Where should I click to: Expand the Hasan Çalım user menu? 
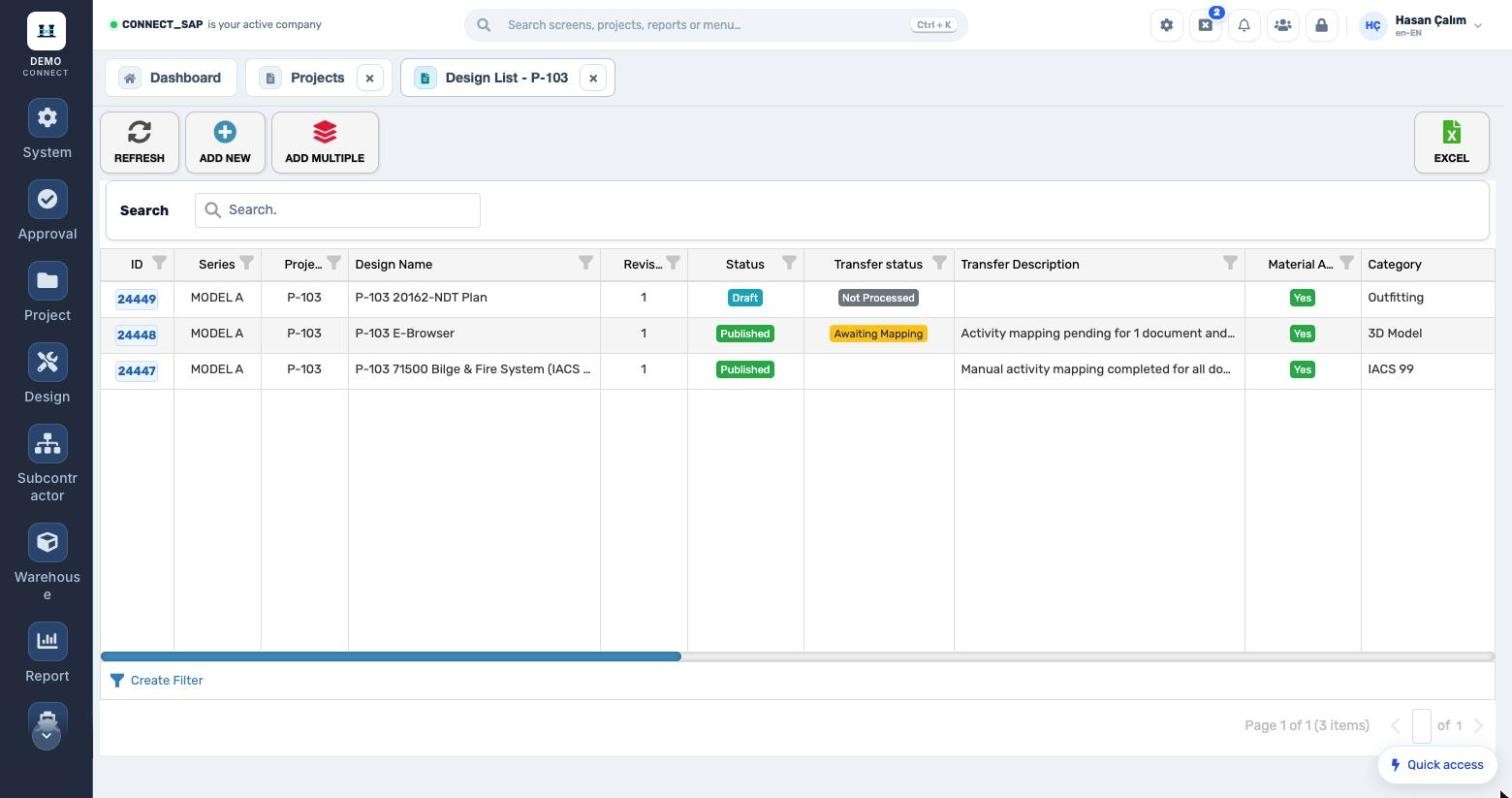click(x=1421, y=25)
